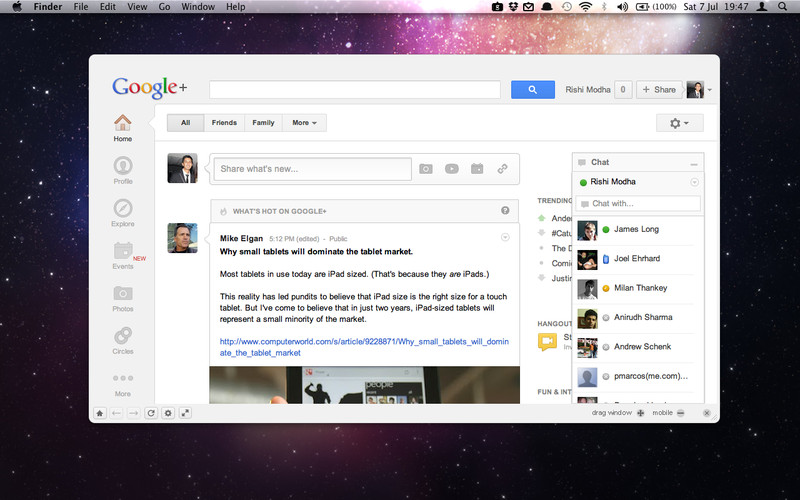Open the computerworld.com article link
Screen dimensions: 800x500
pyautogui.click(x=364, y=347)
